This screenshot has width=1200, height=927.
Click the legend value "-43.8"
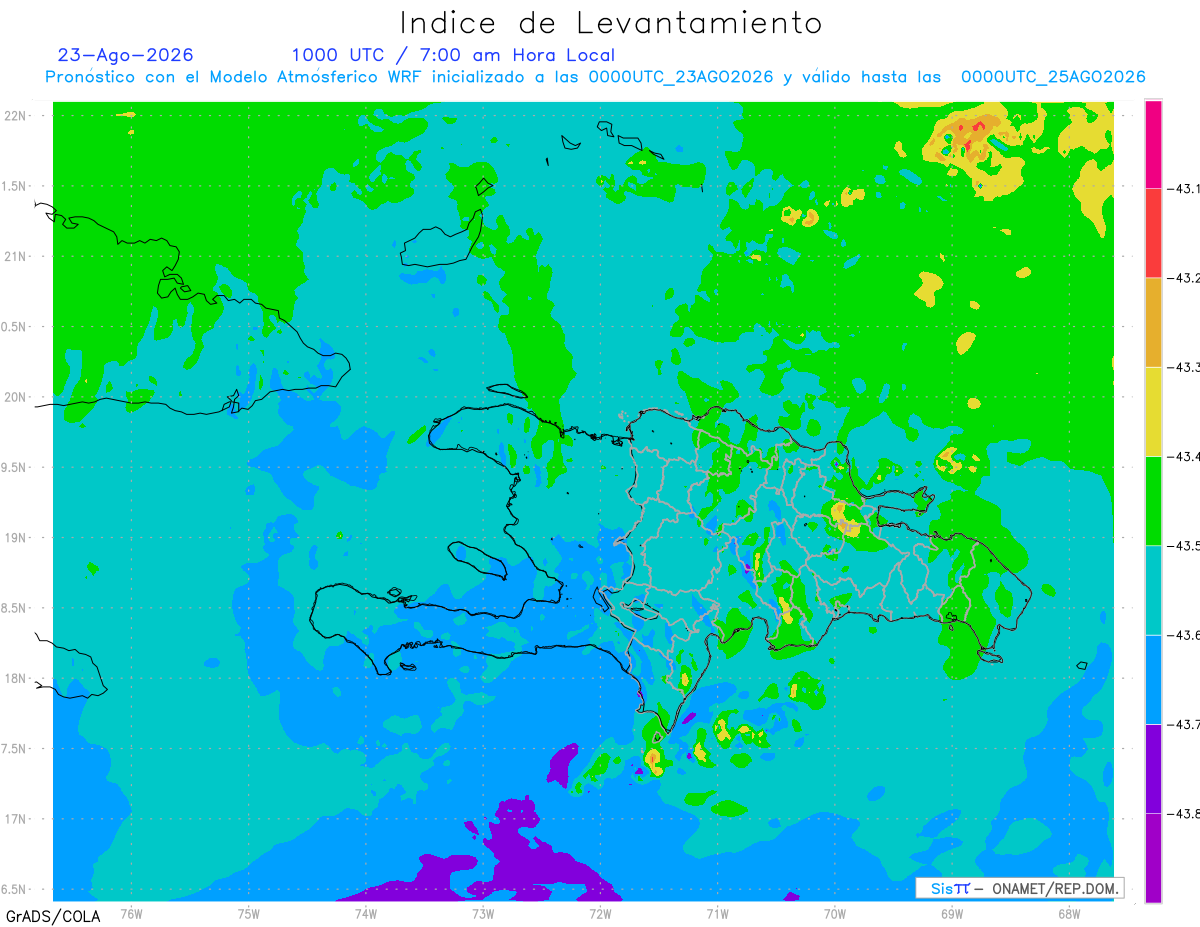point(1182,813)
